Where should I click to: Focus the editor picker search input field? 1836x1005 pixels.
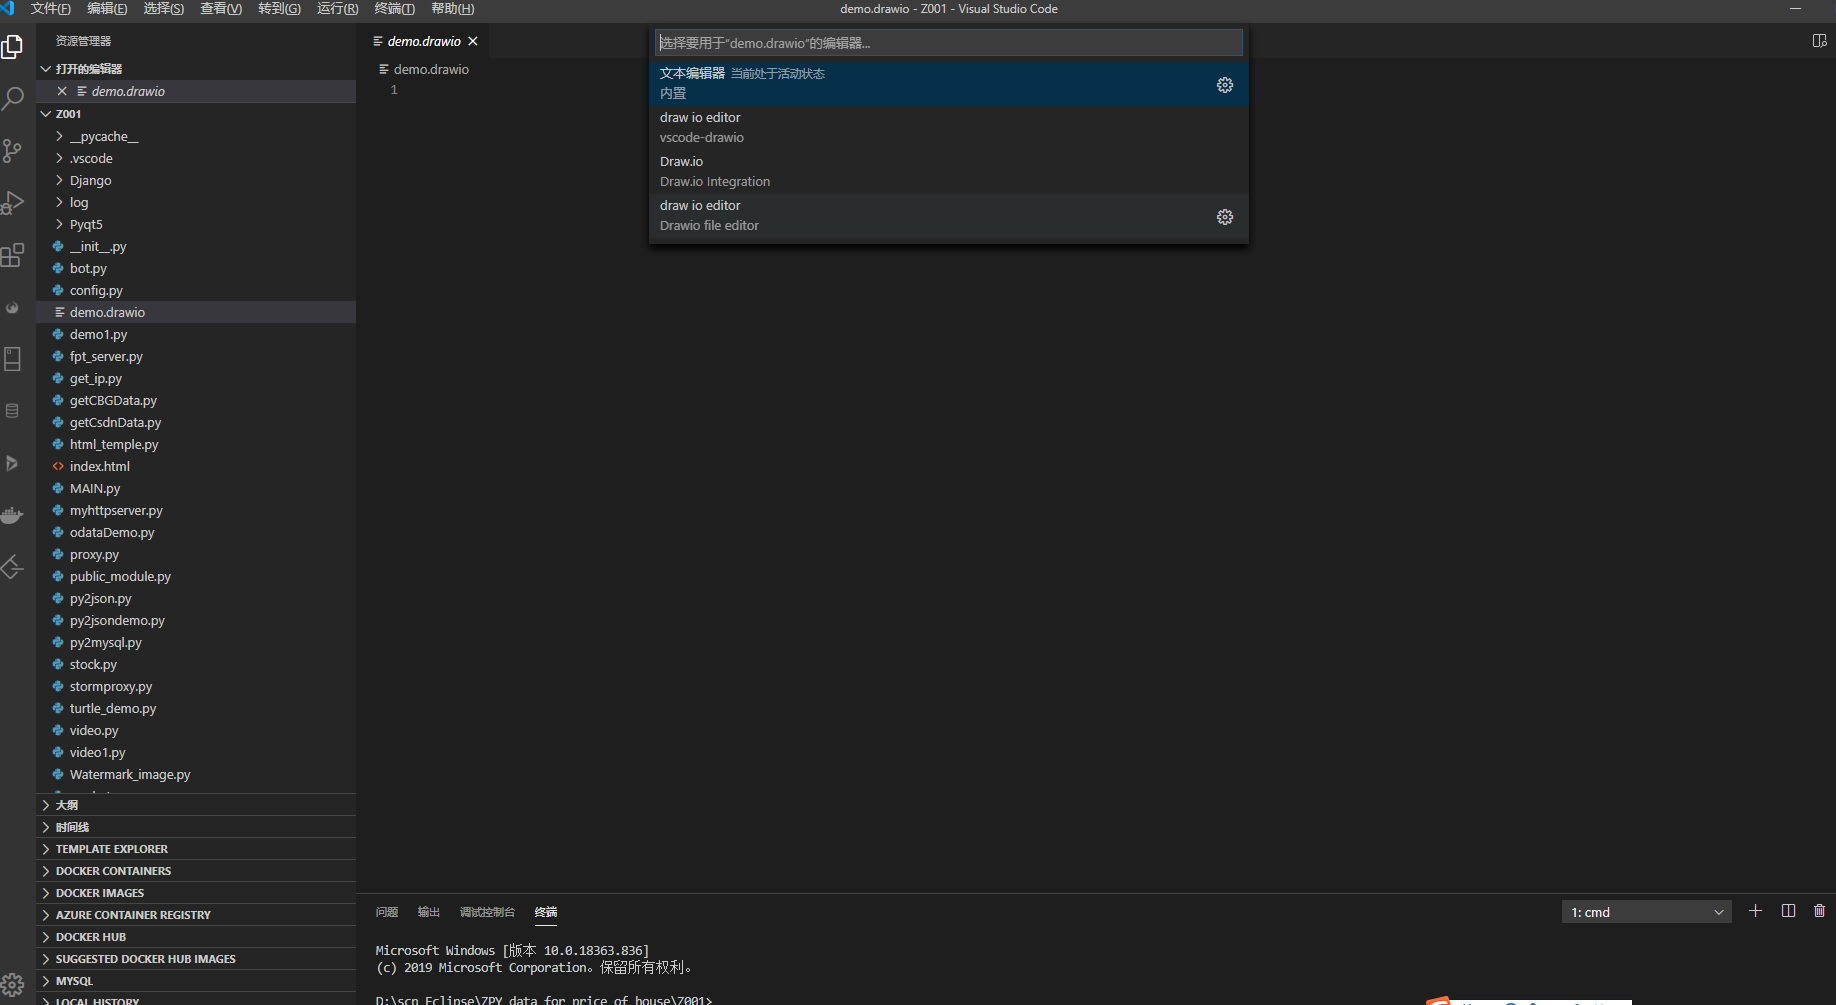(x=949, y=43)
